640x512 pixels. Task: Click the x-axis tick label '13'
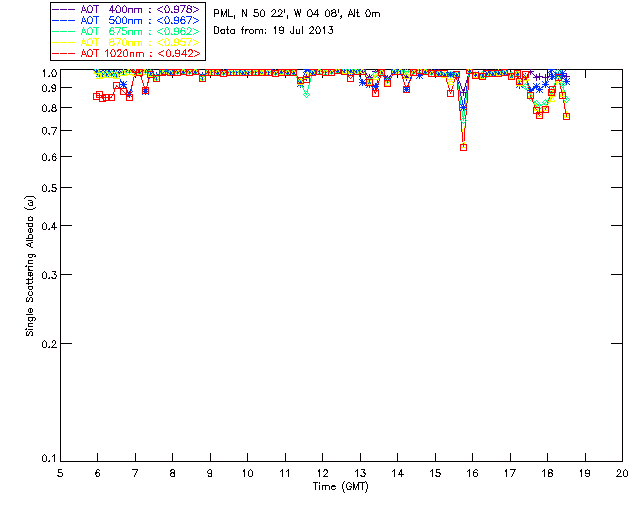360,473
